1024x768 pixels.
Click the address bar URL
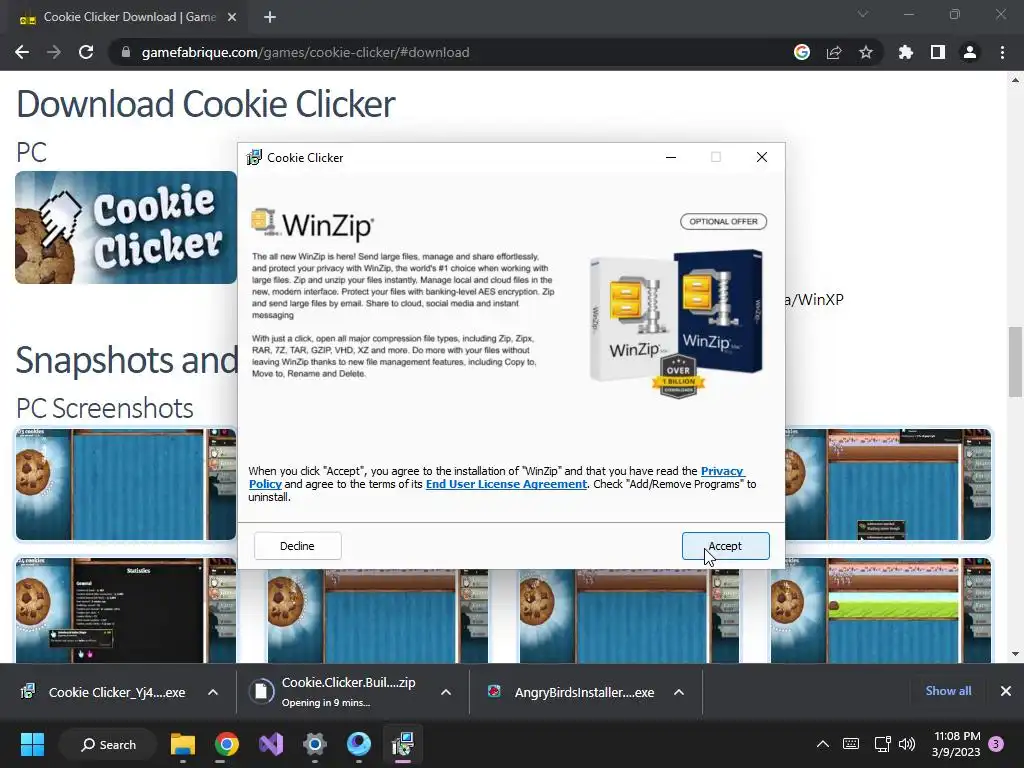click(x=305, y=52)
